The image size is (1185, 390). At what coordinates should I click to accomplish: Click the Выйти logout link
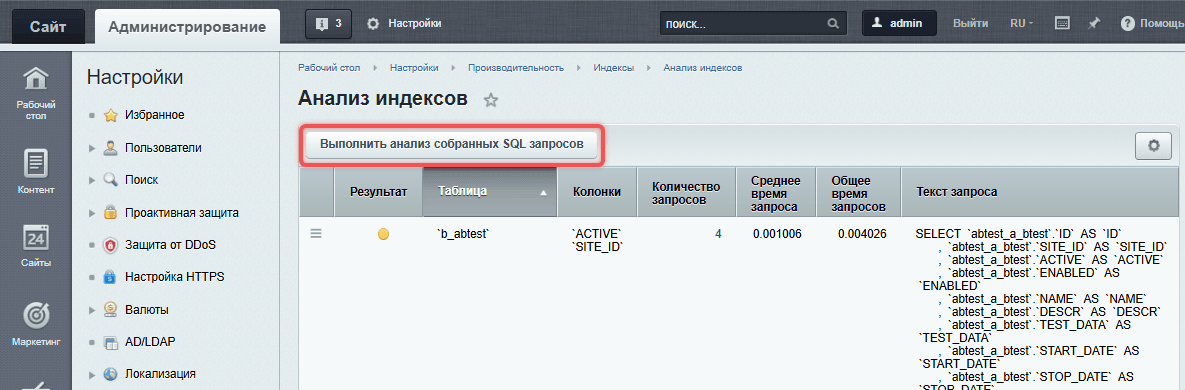tap(970, 23)
